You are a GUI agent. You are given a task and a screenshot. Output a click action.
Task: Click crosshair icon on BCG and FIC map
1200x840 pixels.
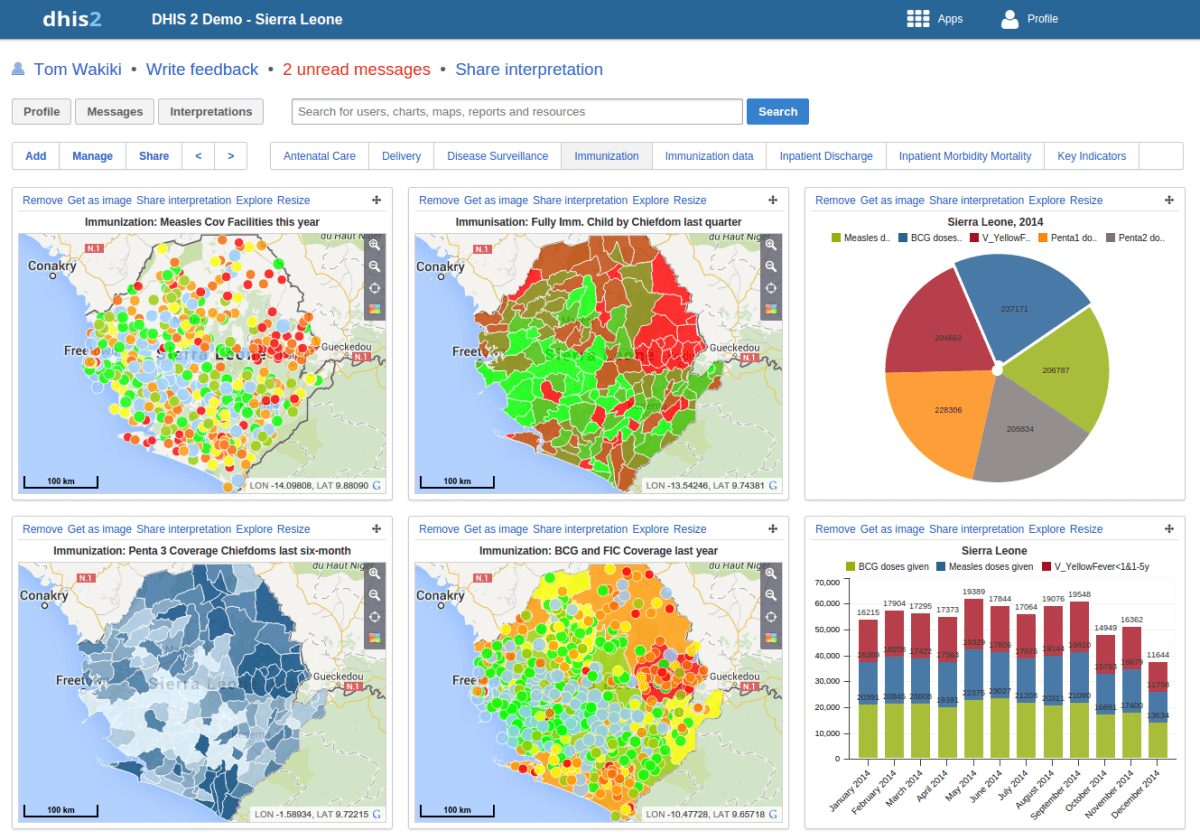pyautogui.click(x=771, y=616)
